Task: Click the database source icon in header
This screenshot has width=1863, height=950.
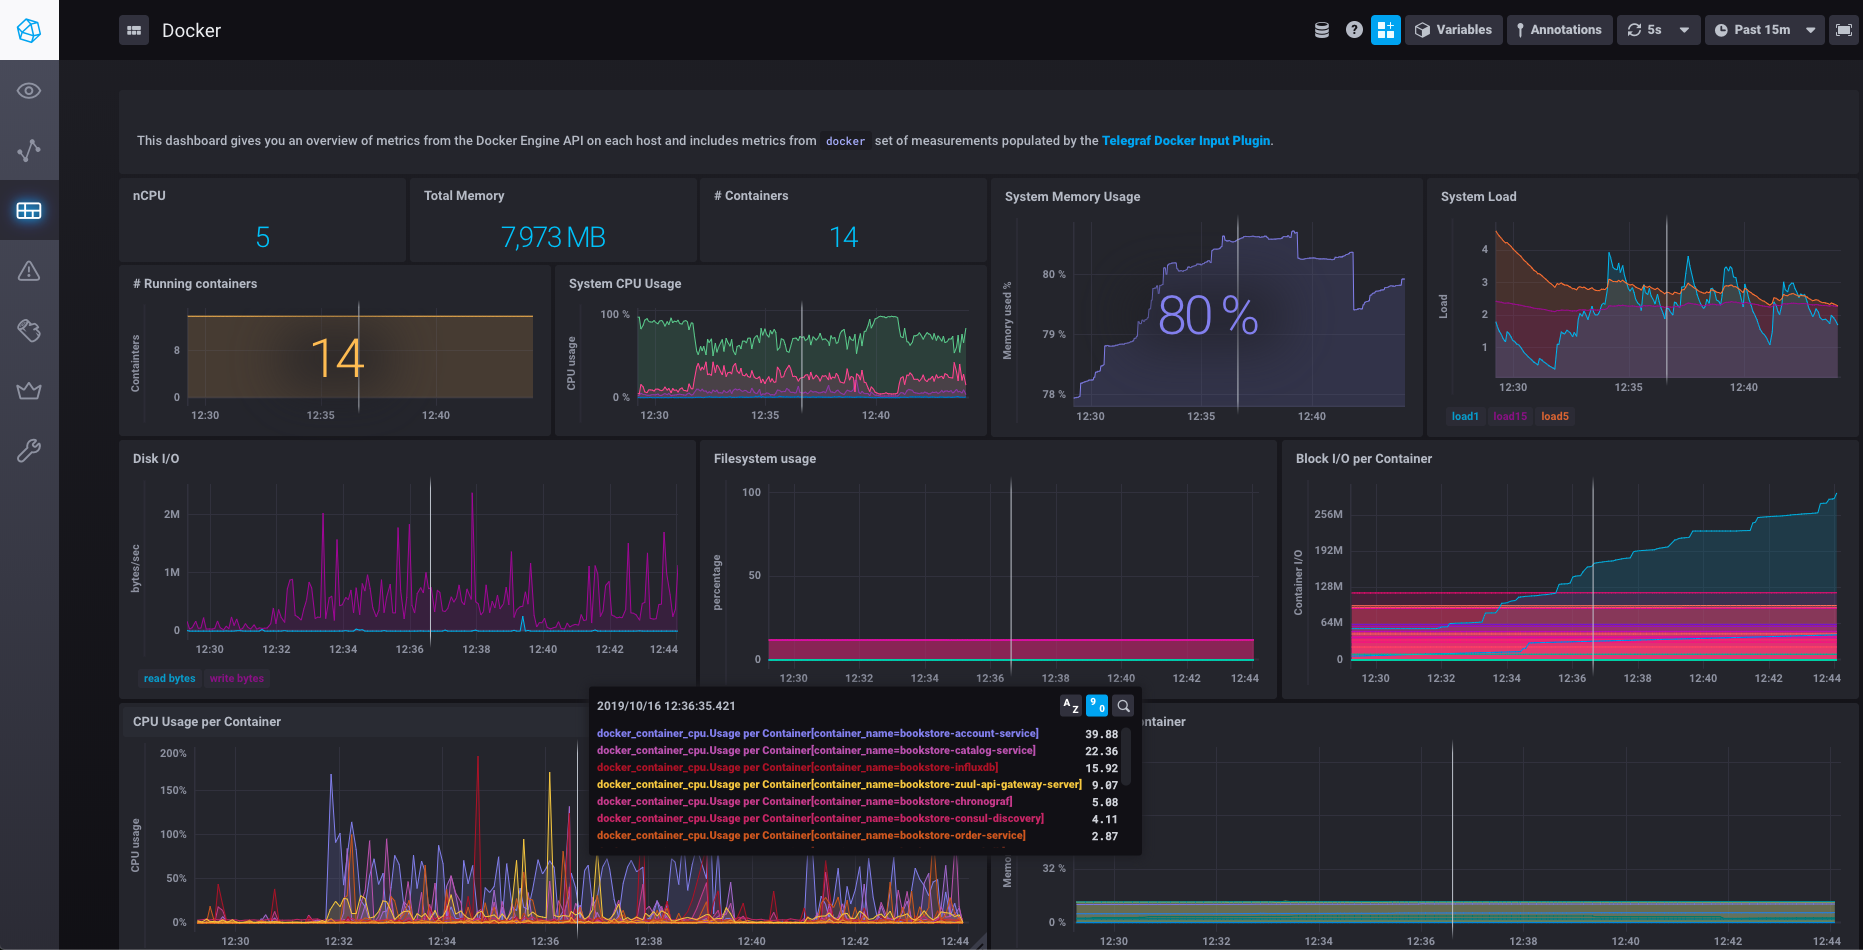Action: pyautogui.click(x=1322, y=30)
